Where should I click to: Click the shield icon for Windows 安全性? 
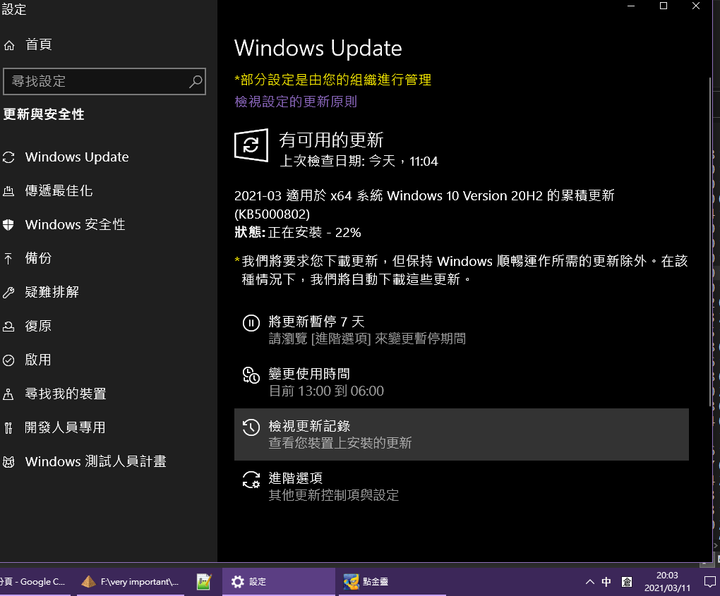[x=8, y=225]
